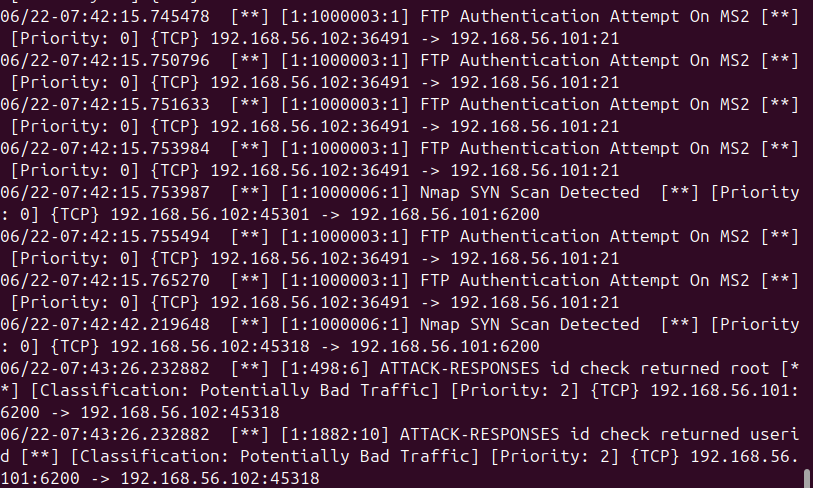Click the timestamp 06/22-07:42:15.745478
Screen dimensions: 813x488
pos(105,17)
